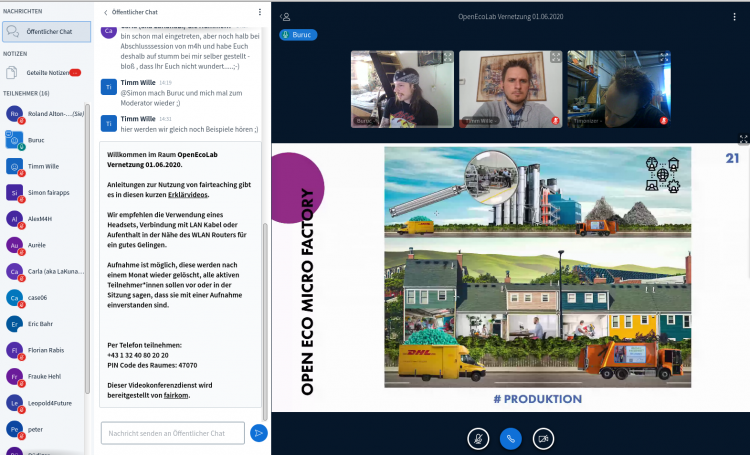The width and height of the screenshot is (750, 455).
Task: Open Geteilte Notizen shared notes
Action: pyautogui.click(x=44, y=73)
